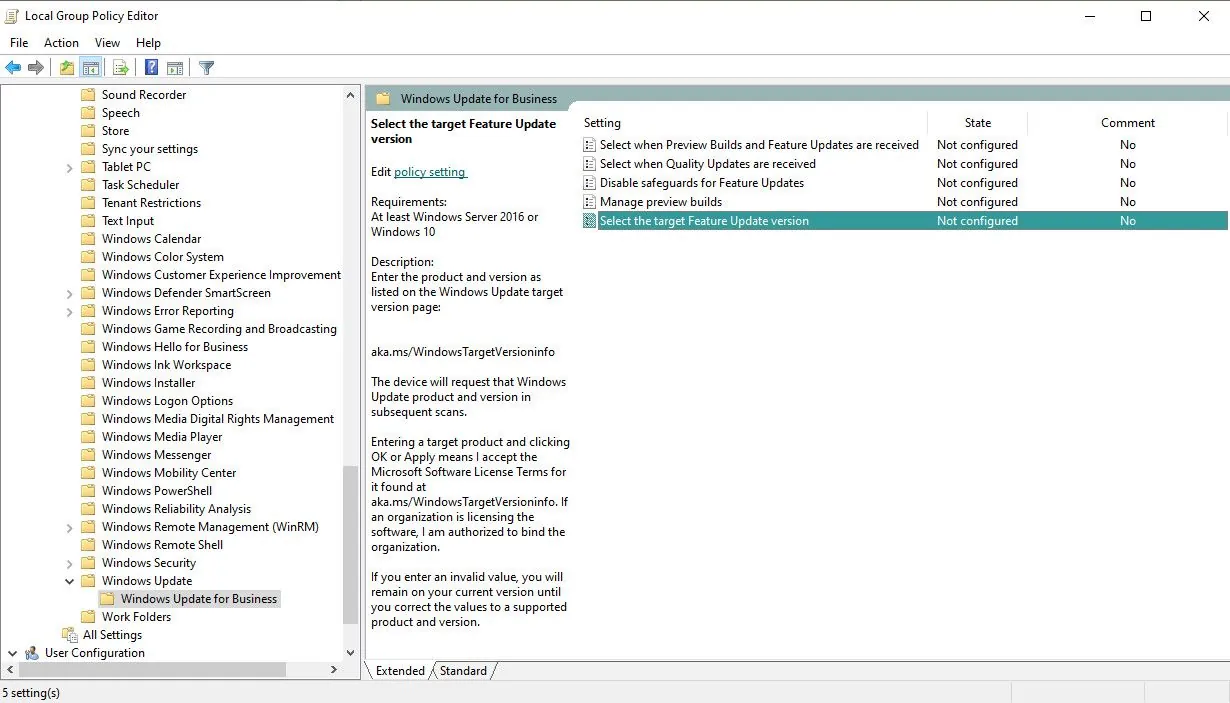
Task: Collapse the Windows Update tree node
Action: [69, 580]
